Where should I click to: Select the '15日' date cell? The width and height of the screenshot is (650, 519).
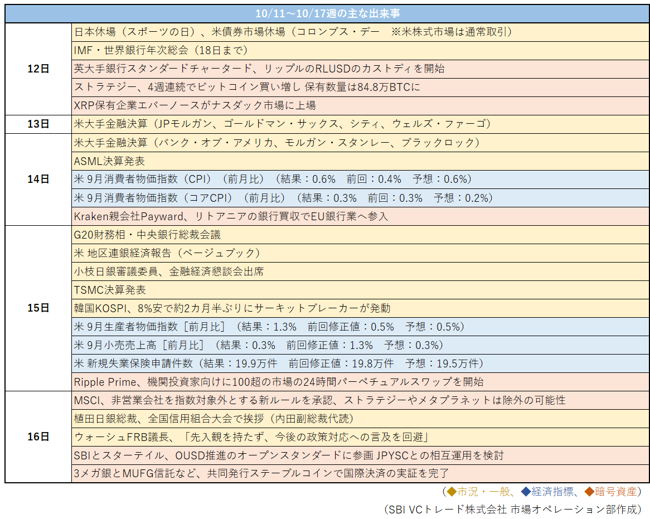pyautogui.click(x=38, y=308)
